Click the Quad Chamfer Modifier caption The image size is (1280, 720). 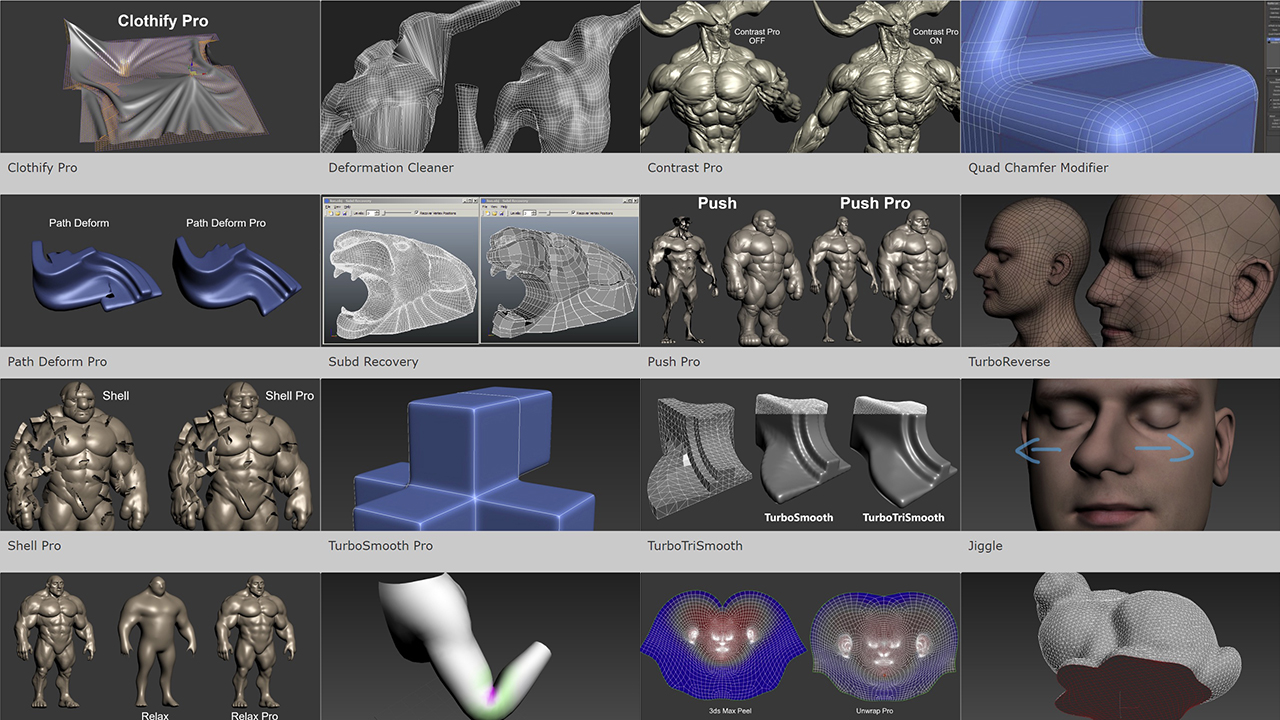pyautogui.click(x=1038, y=168)
